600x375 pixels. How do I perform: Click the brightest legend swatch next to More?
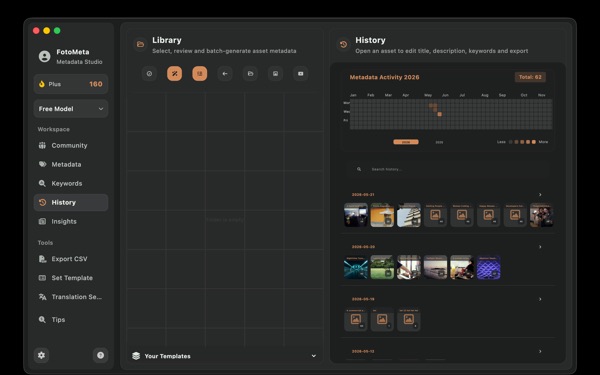(x=534, y=142)
